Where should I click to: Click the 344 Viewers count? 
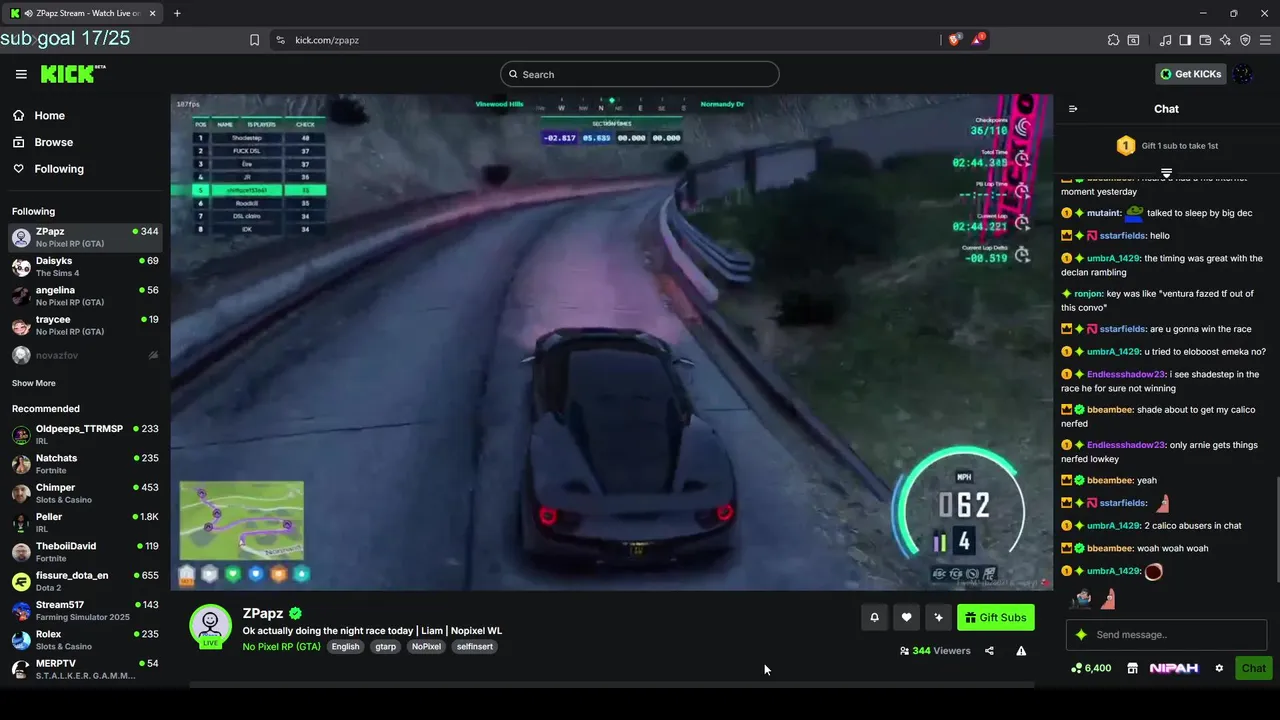pos(935,651)
